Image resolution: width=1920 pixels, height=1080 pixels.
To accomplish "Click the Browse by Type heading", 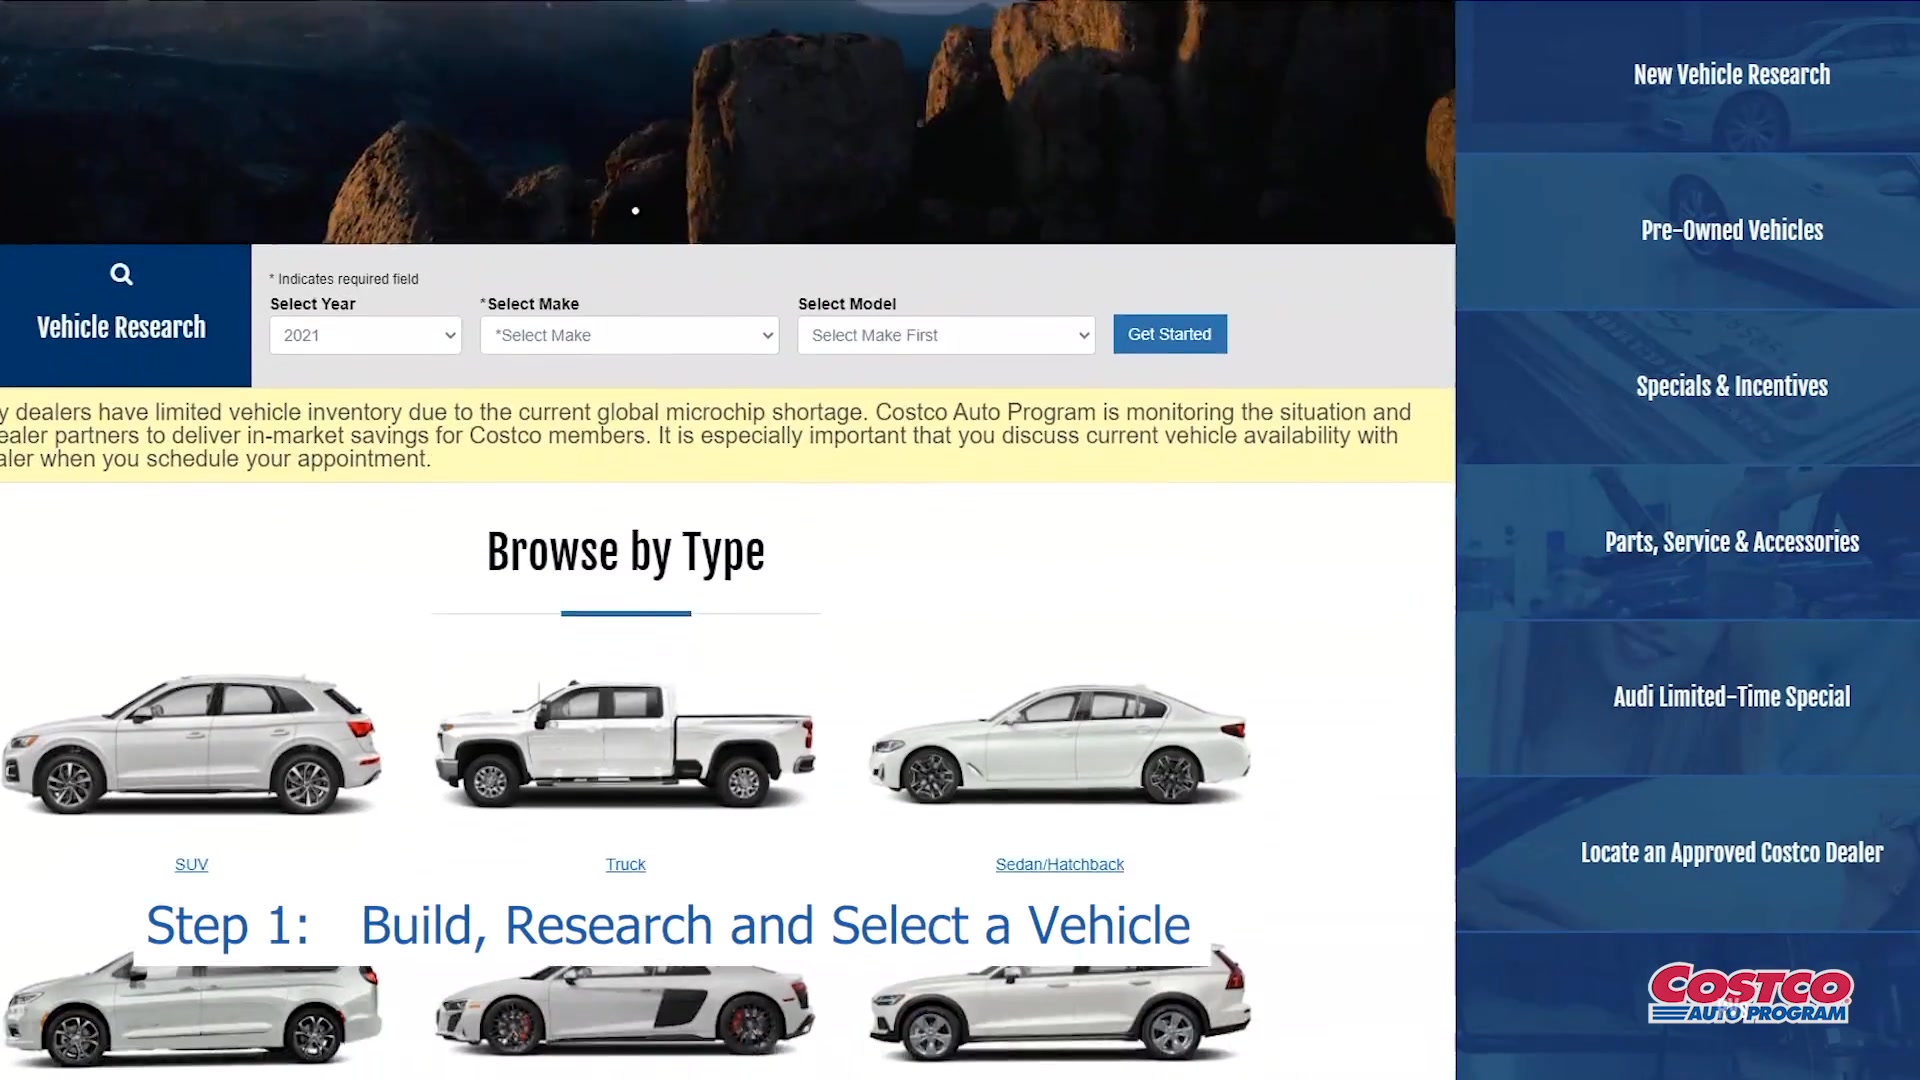I will pos(625,552).
